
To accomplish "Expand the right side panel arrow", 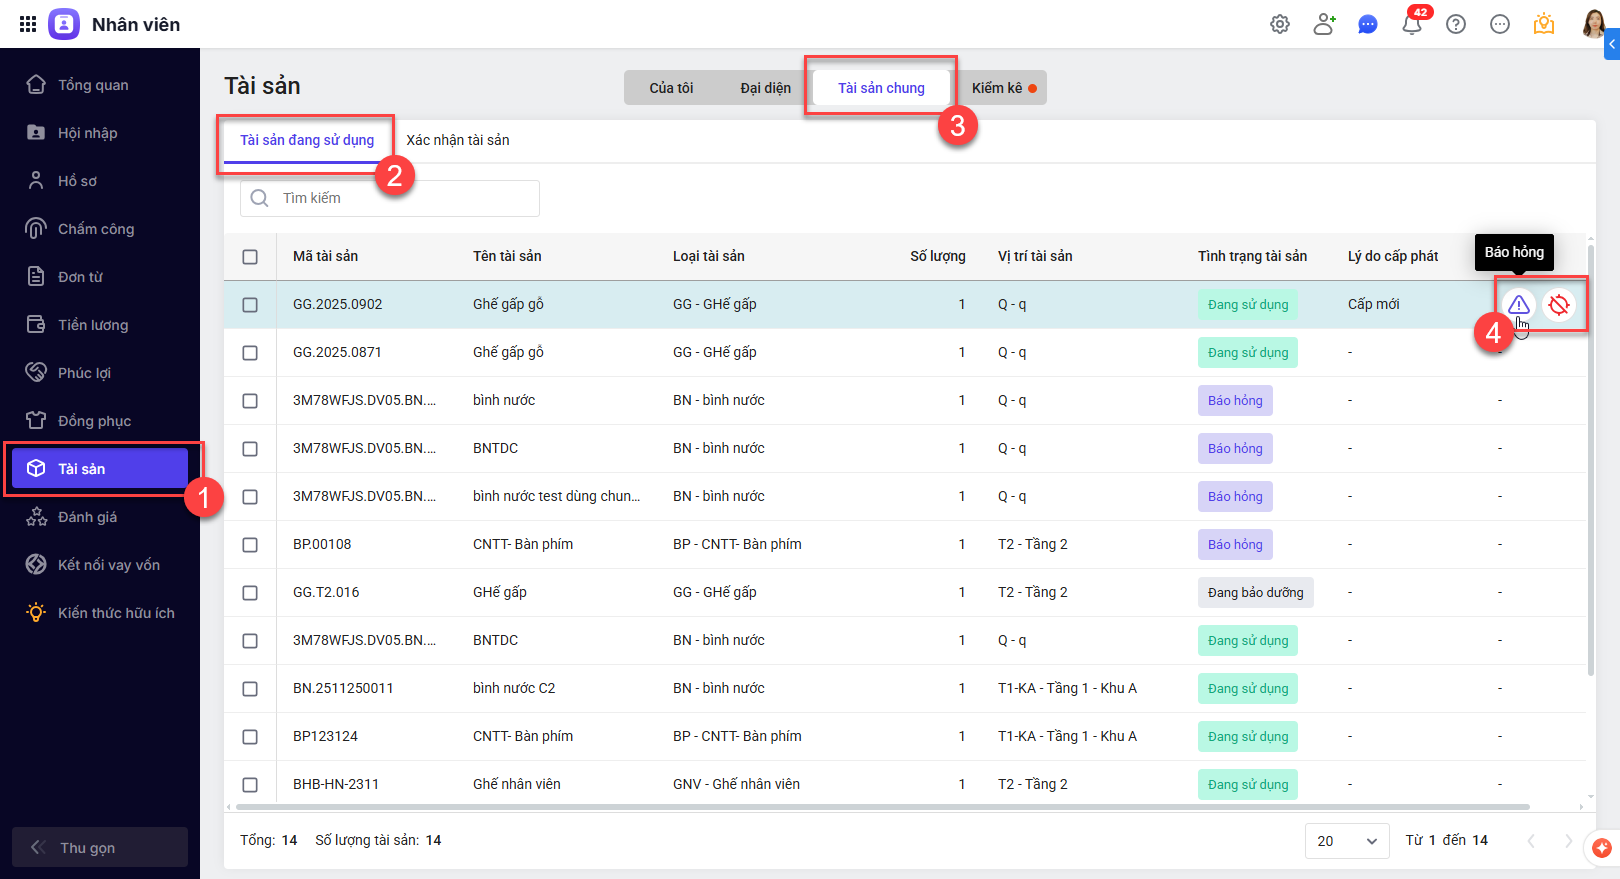I will coord(1612,44).
